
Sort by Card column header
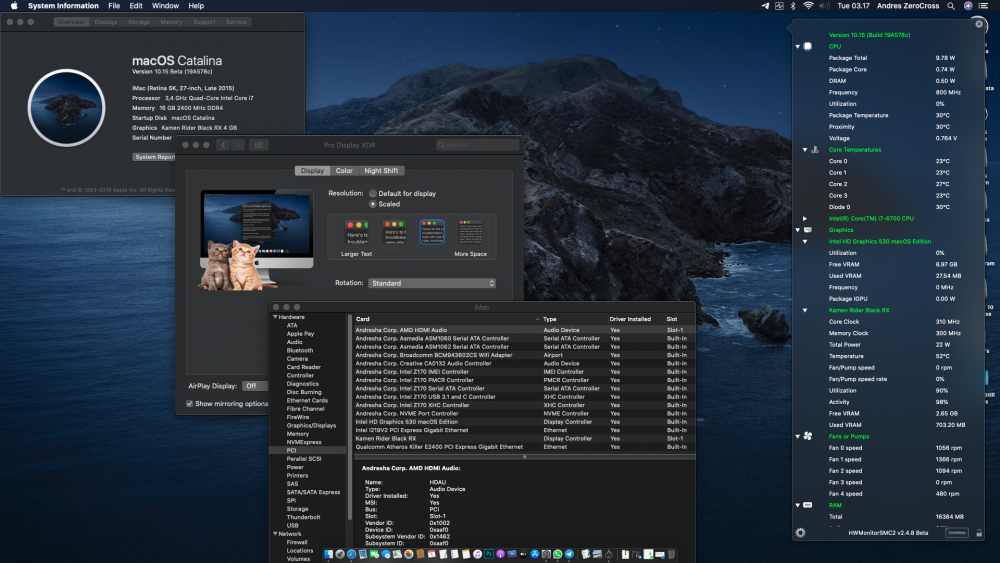[447, 319]
